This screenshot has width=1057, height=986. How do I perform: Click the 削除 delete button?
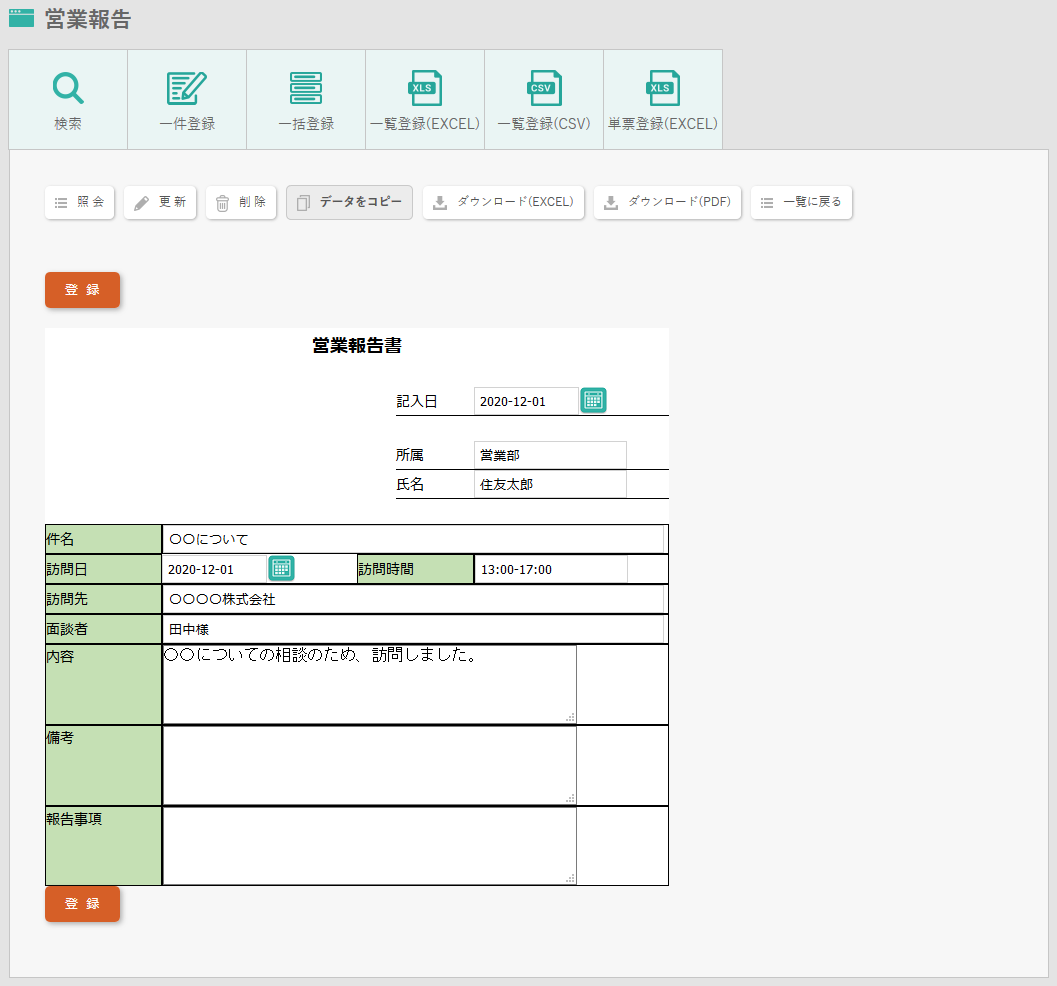(x=241, y=202)
